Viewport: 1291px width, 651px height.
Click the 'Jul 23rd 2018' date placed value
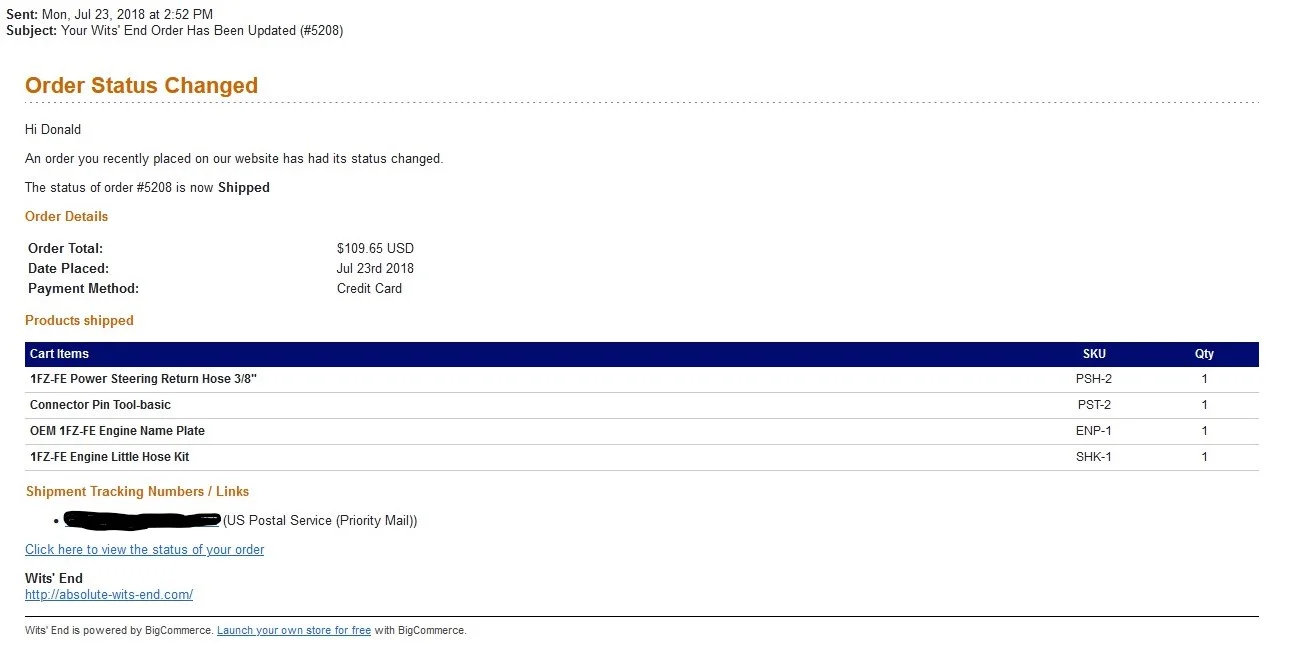pos(375,269)
